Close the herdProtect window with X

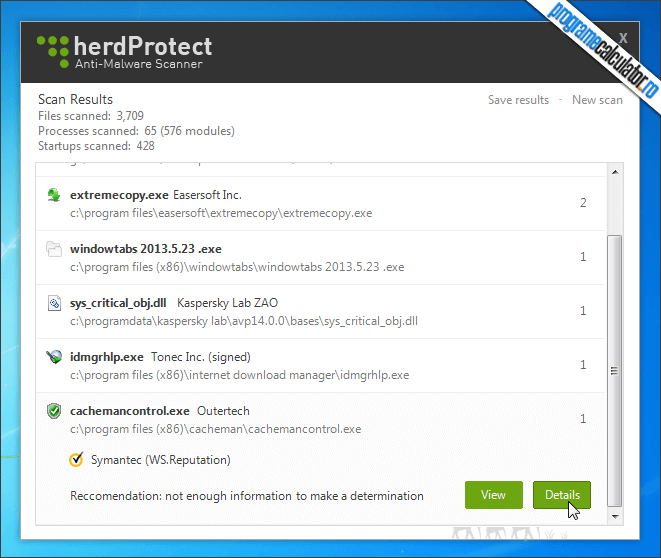(623, 38)
